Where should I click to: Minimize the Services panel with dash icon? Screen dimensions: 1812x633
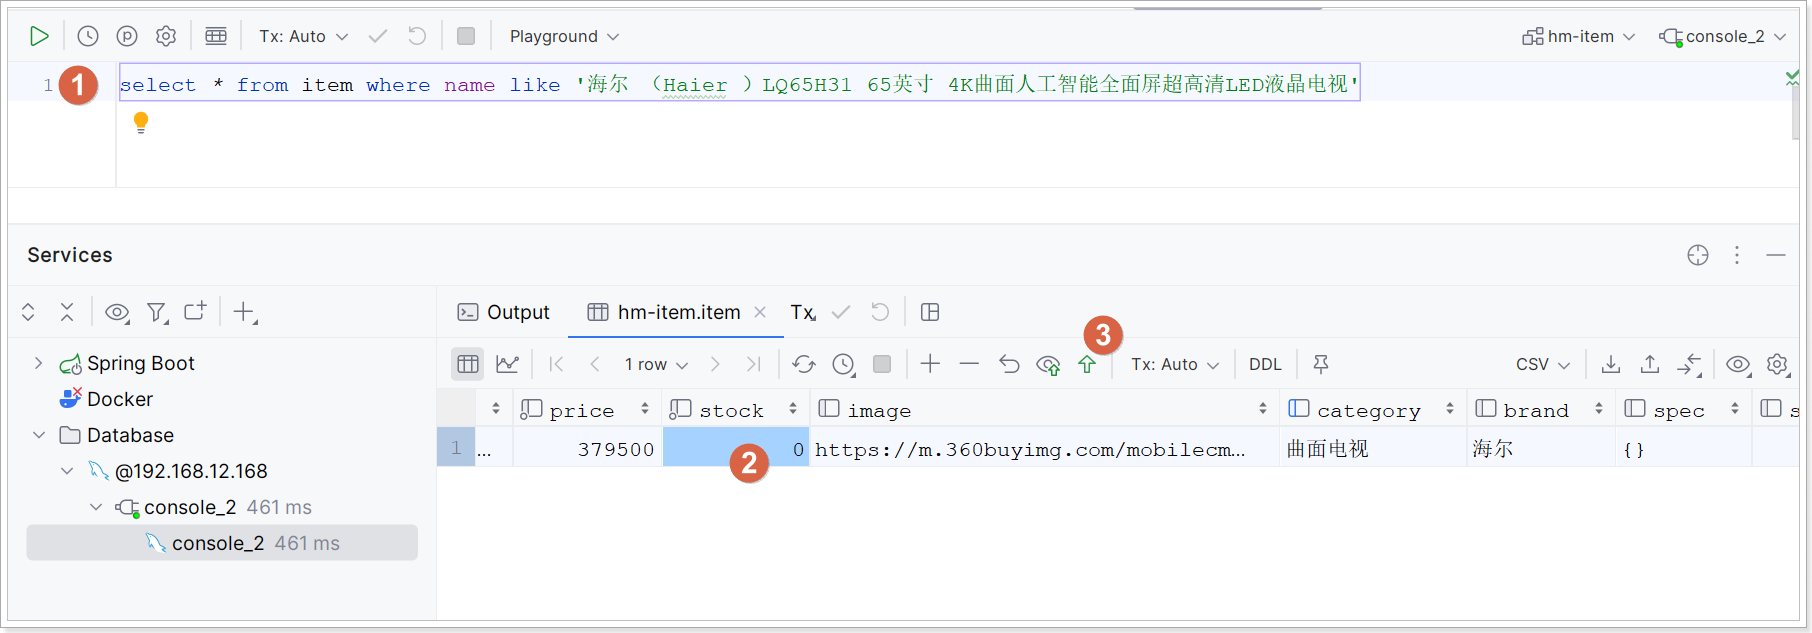pyautogui.click(x=1776, y=255)
